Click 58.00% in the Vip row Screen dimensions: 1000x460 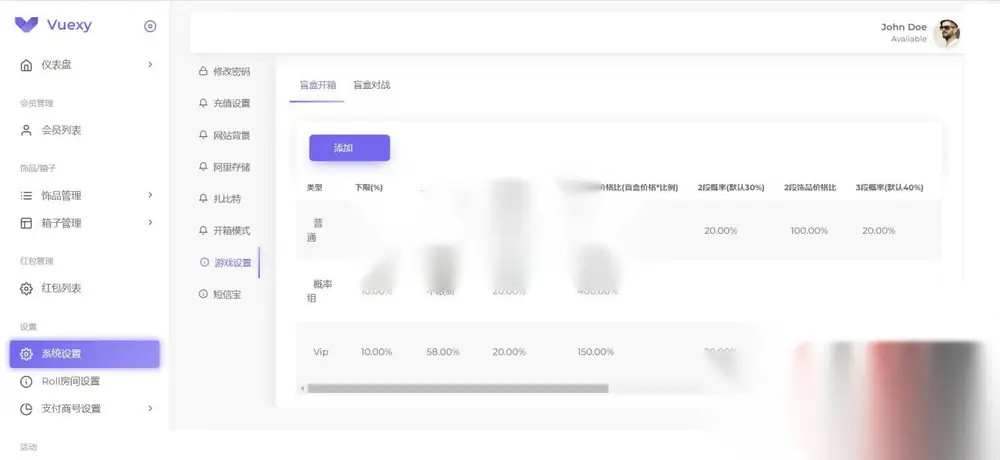tap(443, 352)
